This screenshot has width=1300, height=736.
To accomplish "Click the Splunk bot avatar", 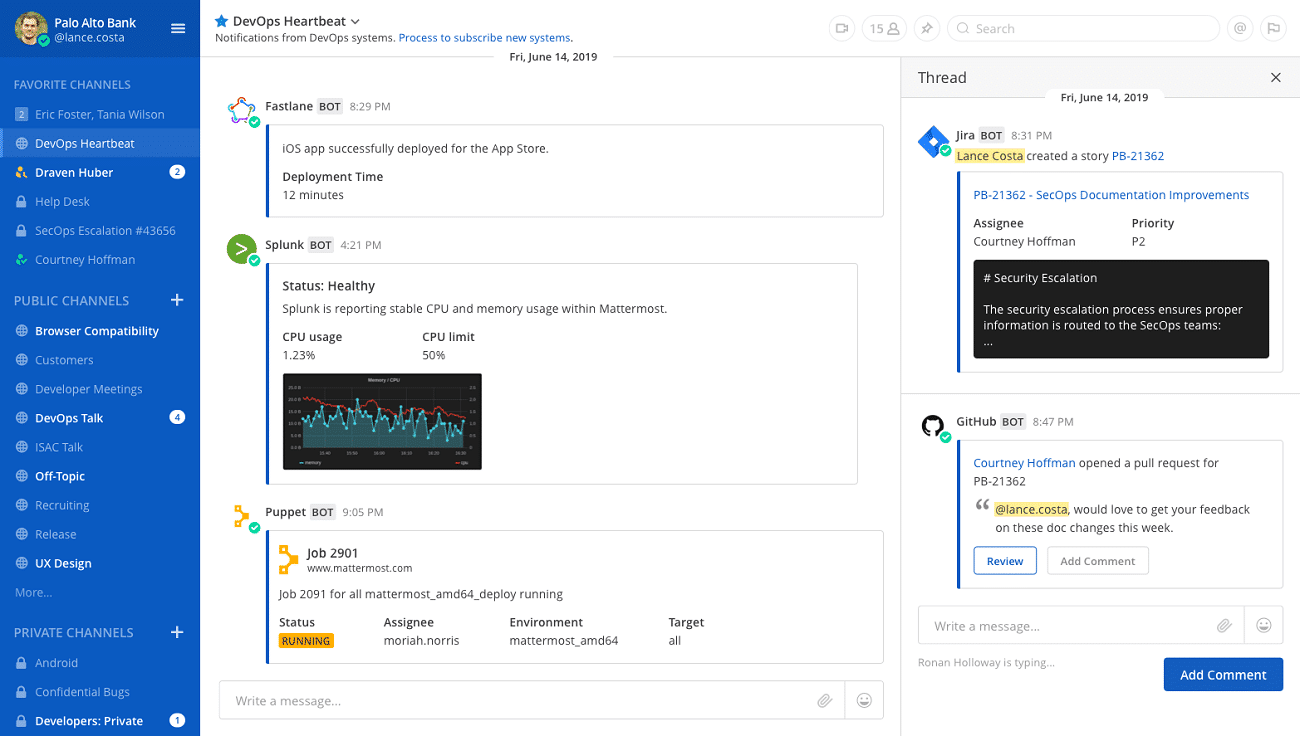I will pos(241,248).
